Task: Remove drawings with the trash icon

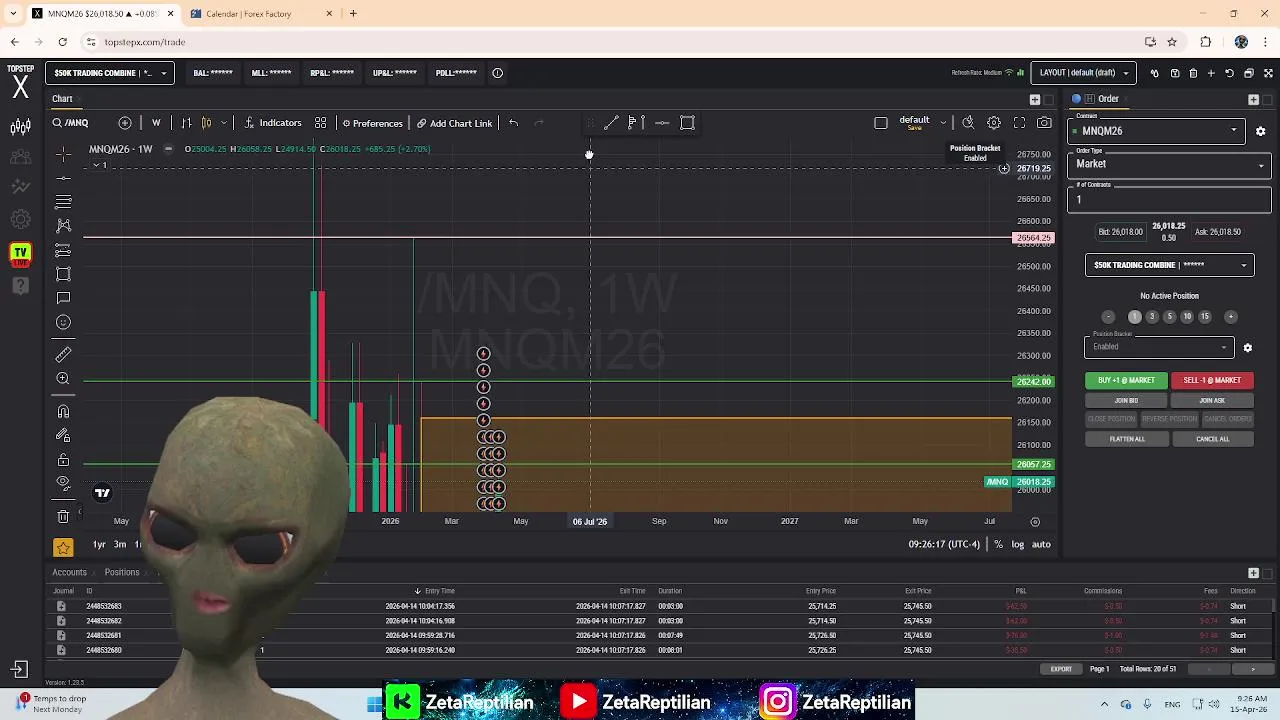Action: [63, 516]
